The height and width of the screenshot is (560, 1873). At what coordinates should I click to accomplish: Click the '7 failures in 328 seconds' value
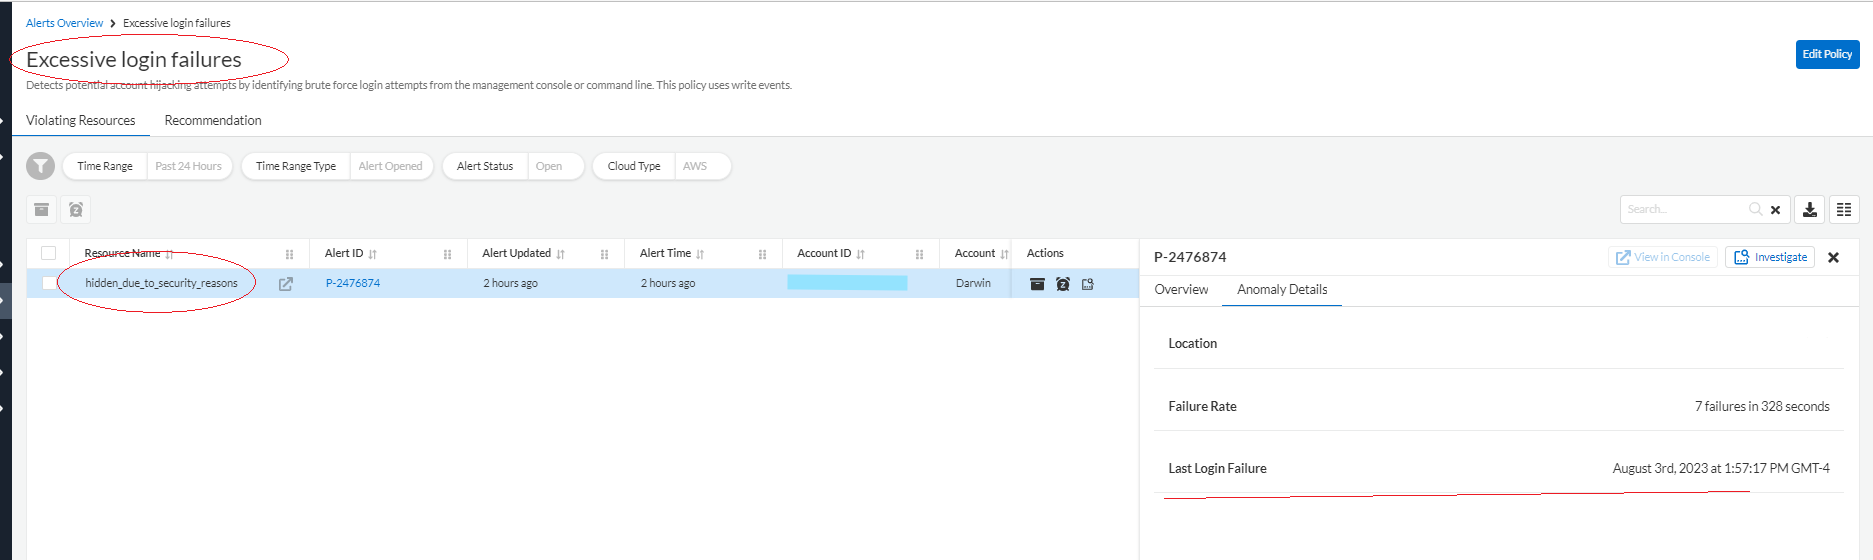click(x=1762, y=406)
